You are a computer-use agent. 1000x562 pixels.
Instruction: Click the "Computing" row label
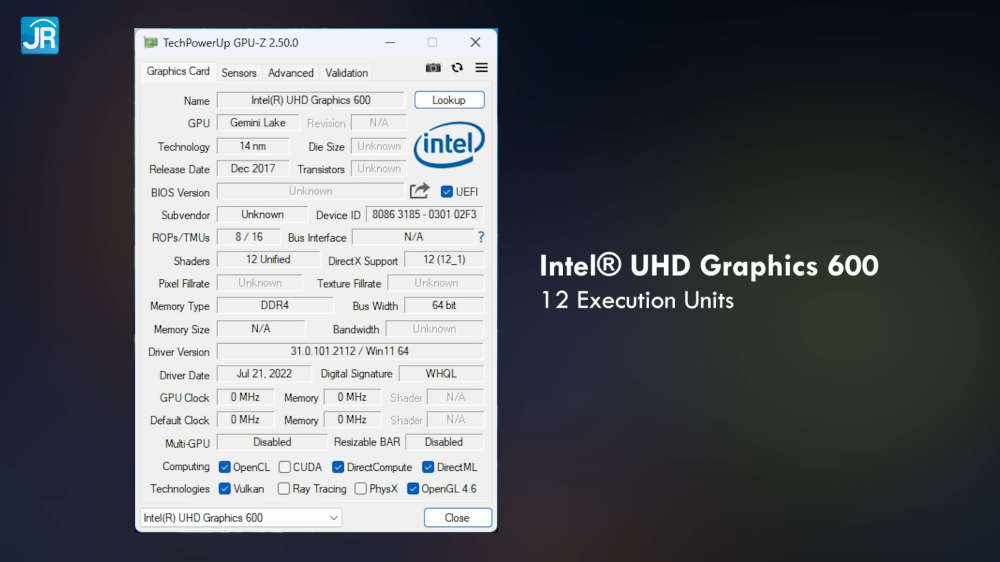186,466
